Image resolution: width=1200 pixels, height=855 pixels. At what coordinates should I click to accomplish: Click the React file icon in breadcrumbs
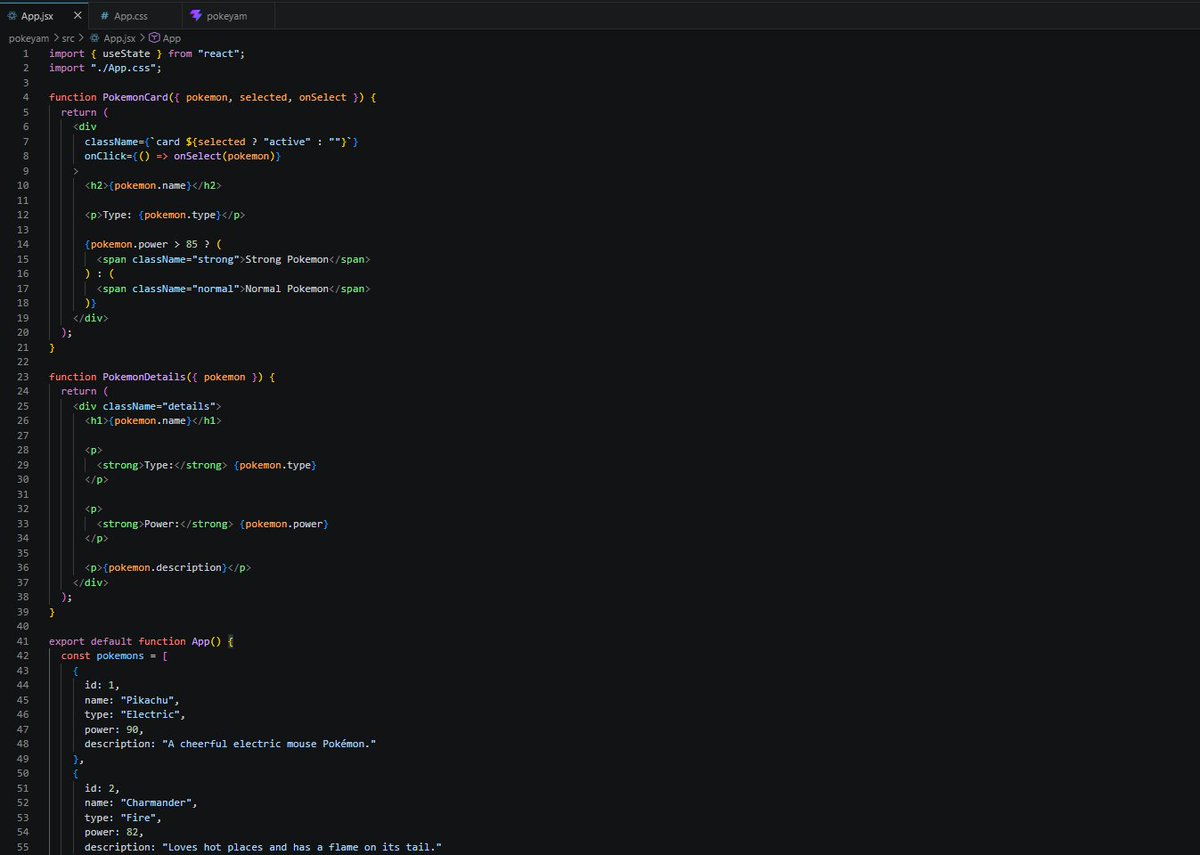(95, 38)
